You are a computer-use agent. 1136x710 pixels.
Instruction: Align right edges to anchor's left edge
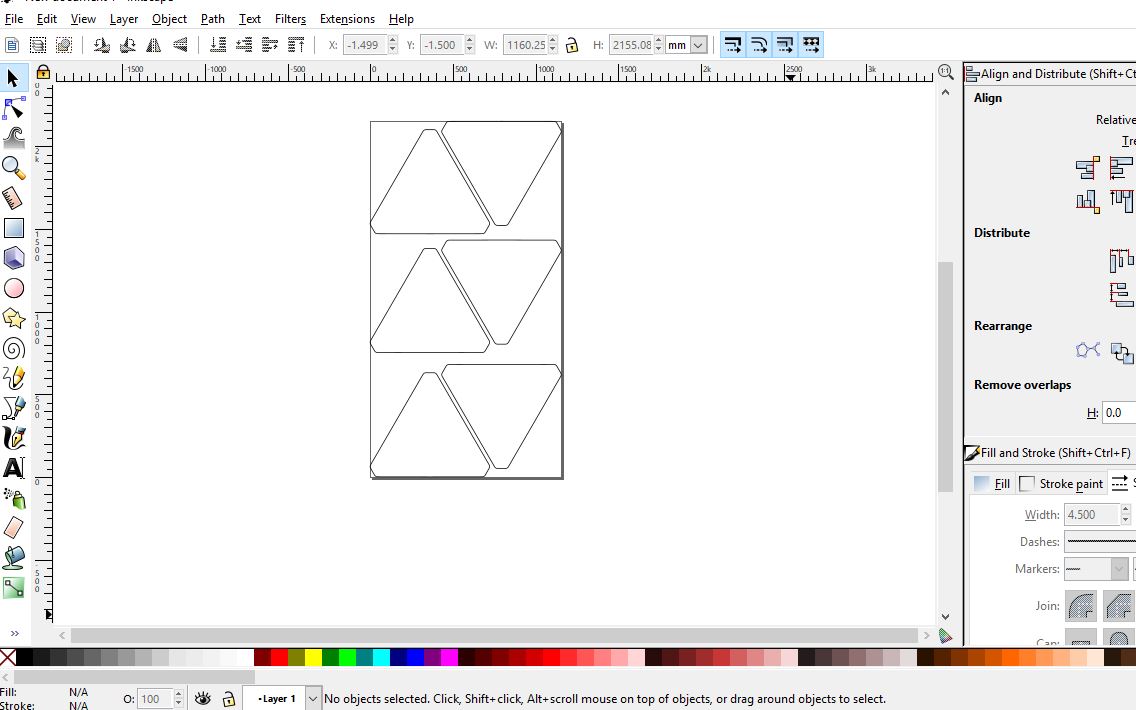pos(1087,168)
